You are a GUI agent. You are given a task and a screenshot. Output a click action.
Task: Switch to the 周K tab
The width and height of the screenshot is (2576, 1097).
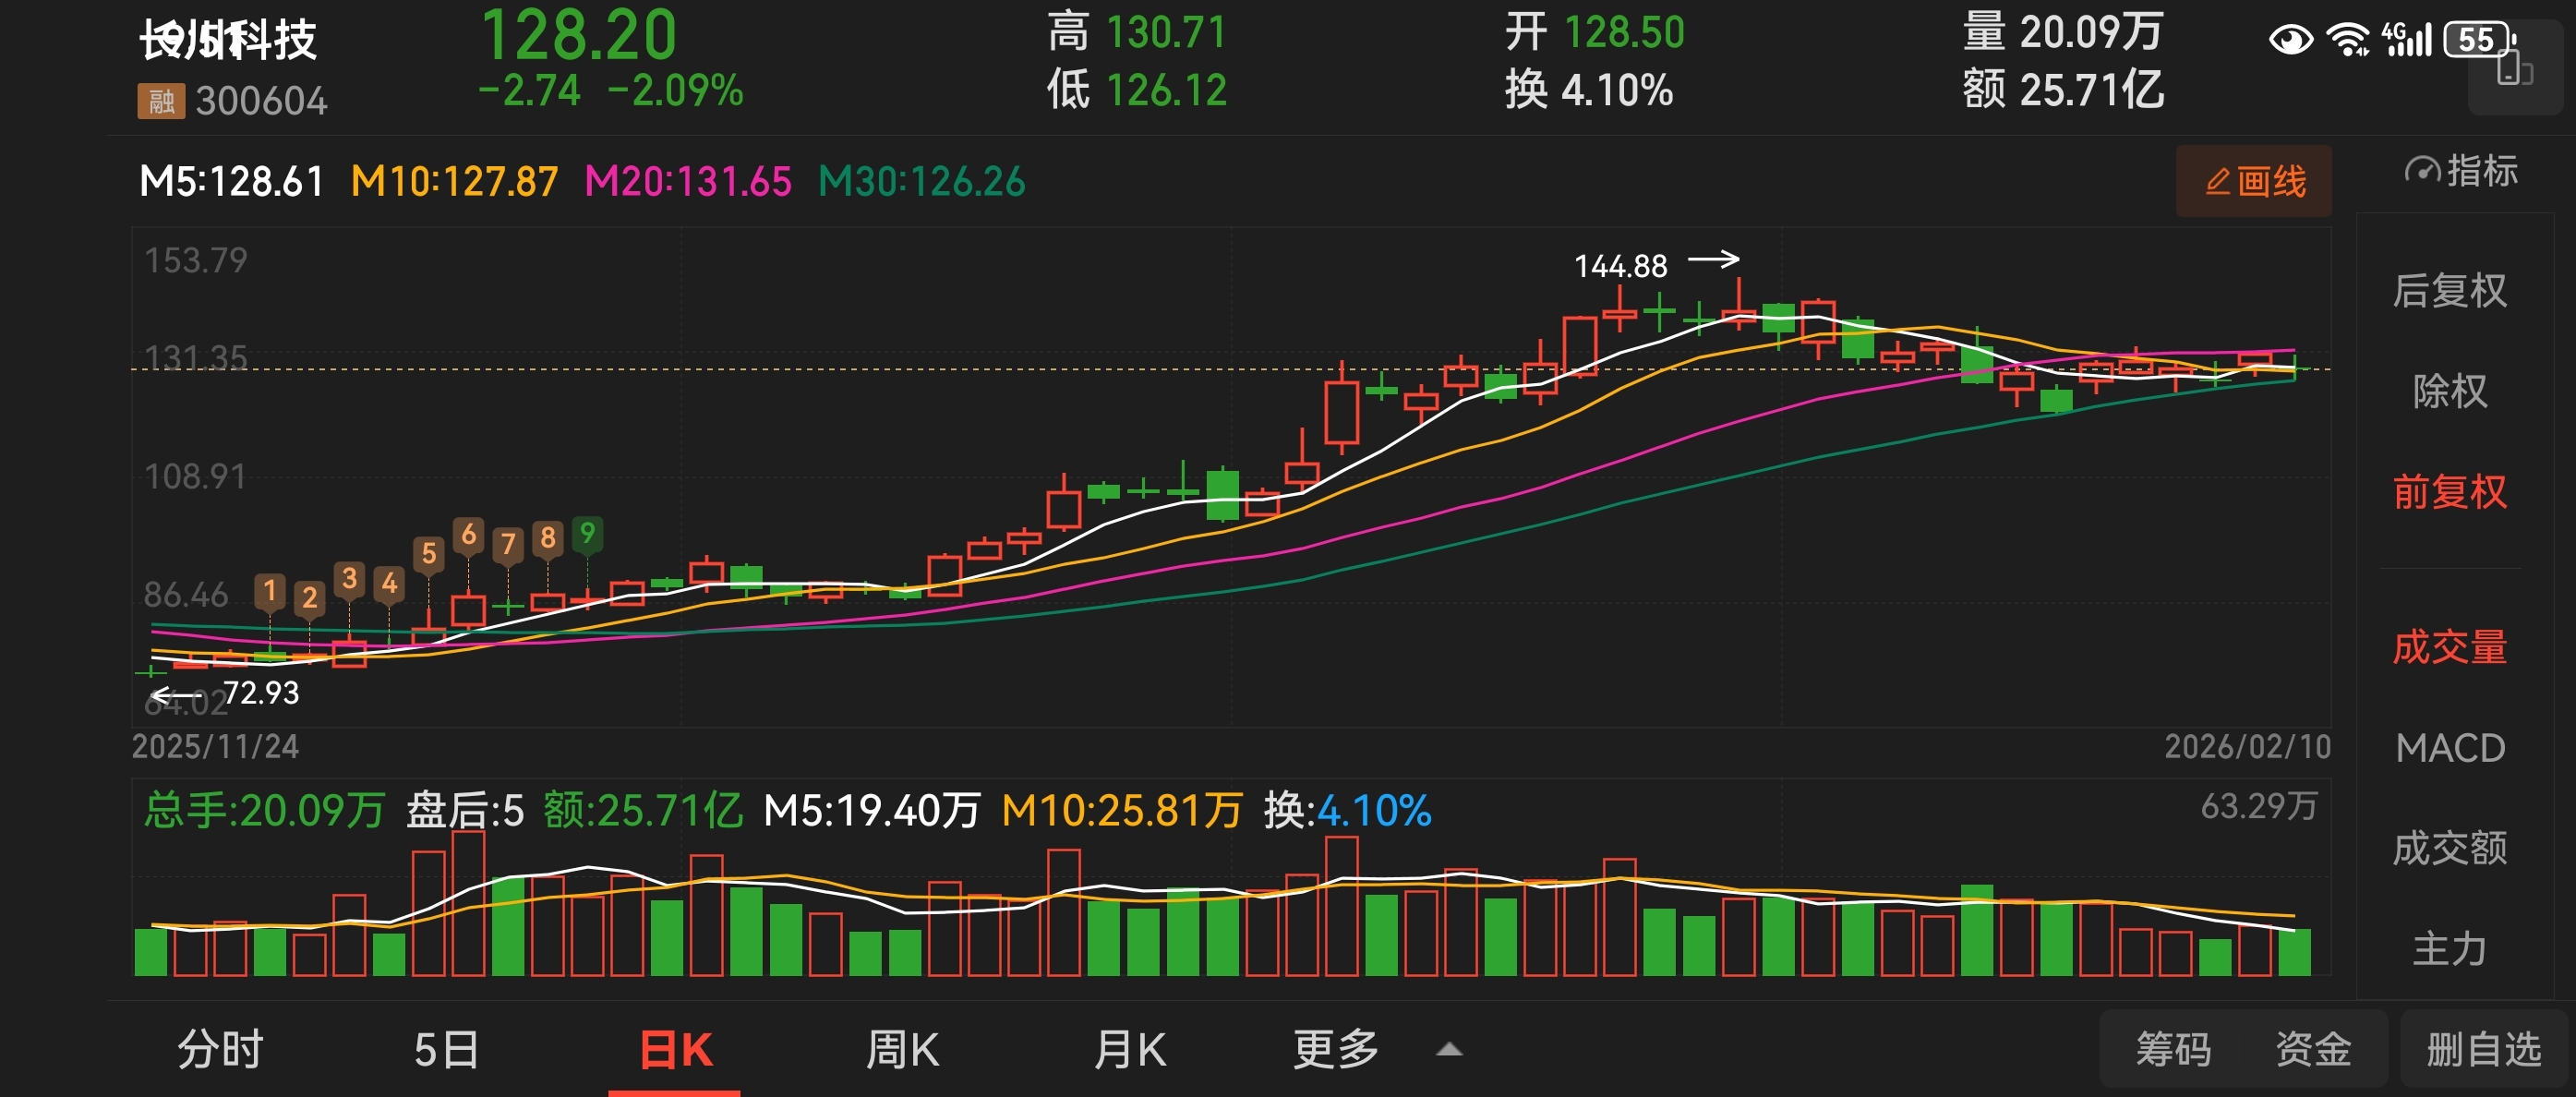(x=902, y=1050)
